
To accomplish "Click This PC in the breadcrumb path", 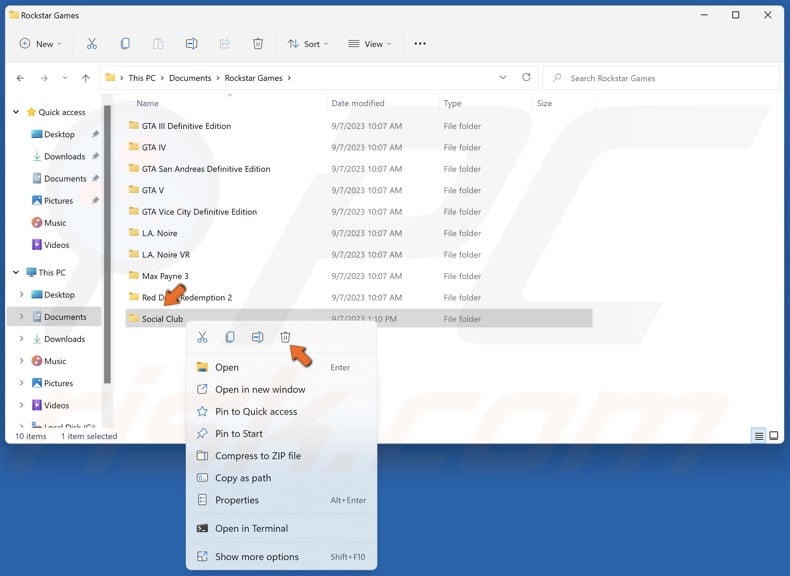I will (142, 78).
